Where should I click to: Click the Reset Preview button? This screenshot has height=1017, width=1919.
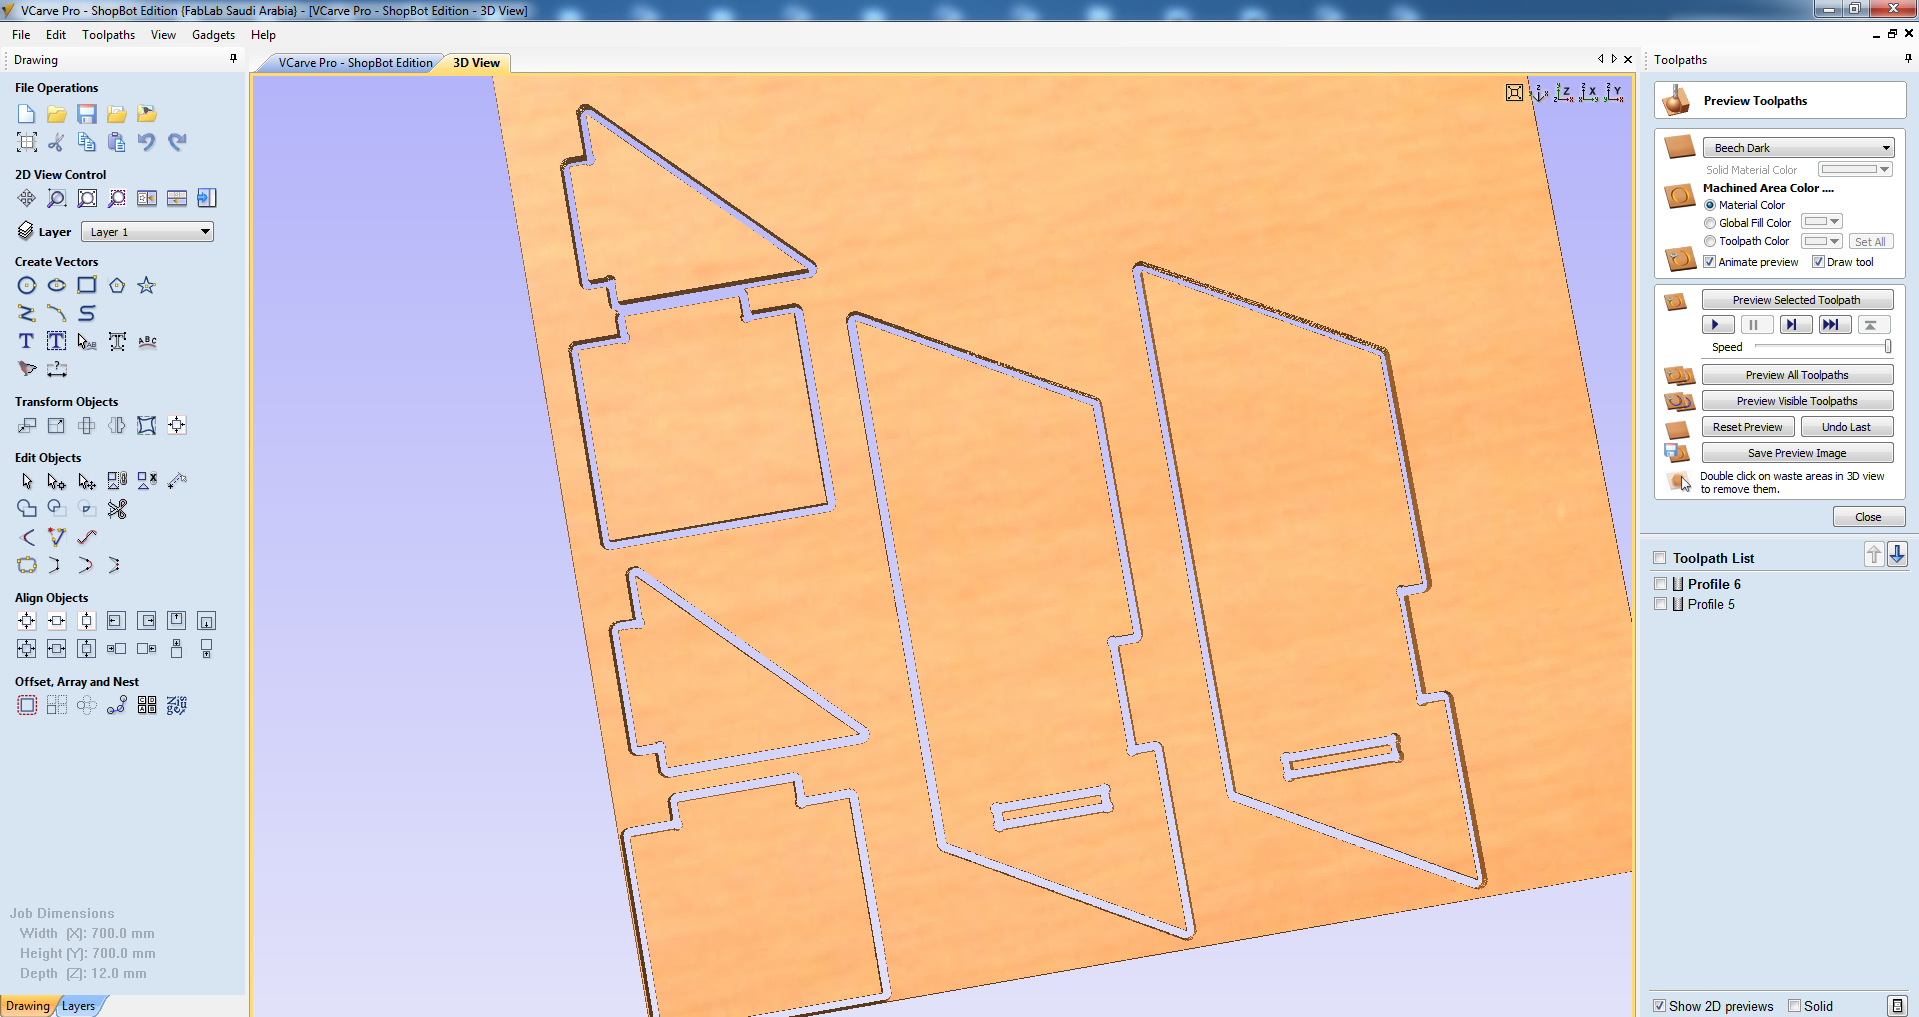pyautogui.click(x=1747, y=427)
